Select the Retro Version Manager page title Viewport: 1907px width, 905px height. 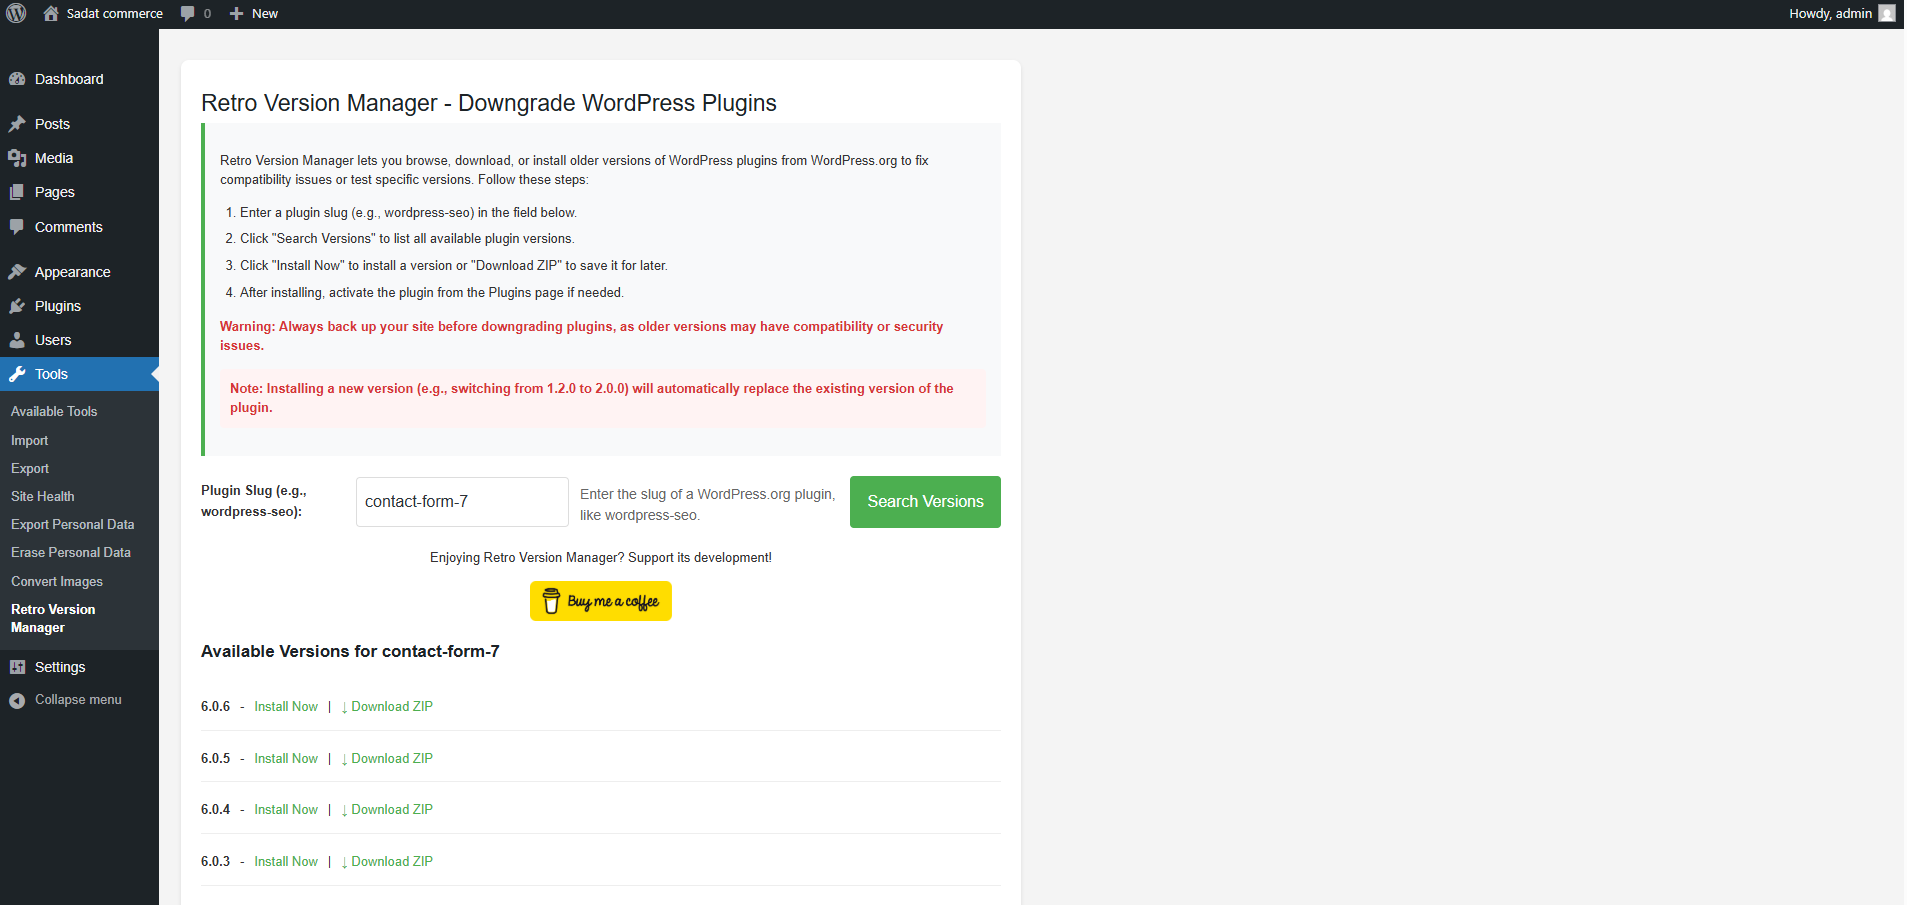[x=489, y=103]
